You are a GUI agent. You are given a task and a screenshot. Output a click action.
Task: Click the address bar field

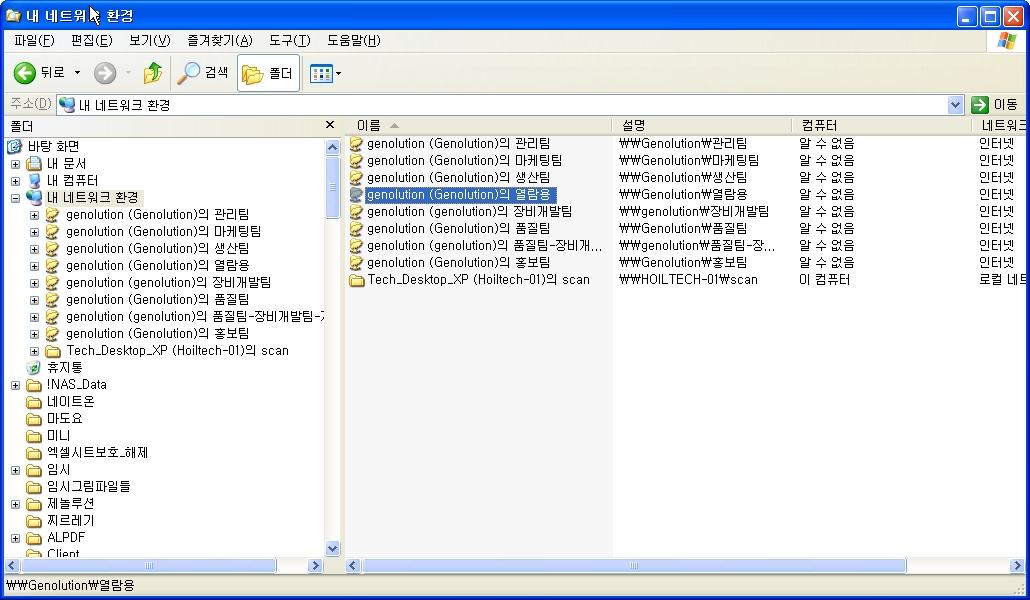click(503, 105)
